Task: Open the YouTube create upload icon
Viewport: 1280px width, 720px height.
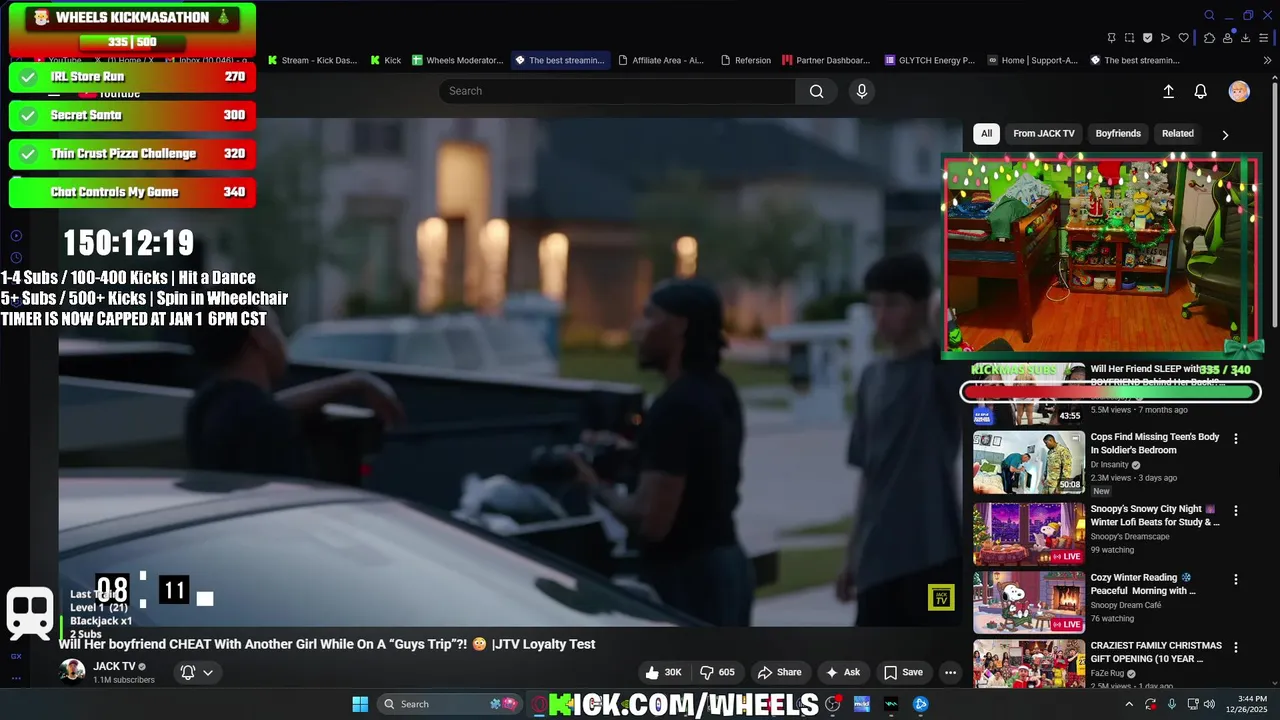Action: pyautogui.click(x=1168, y=91)
